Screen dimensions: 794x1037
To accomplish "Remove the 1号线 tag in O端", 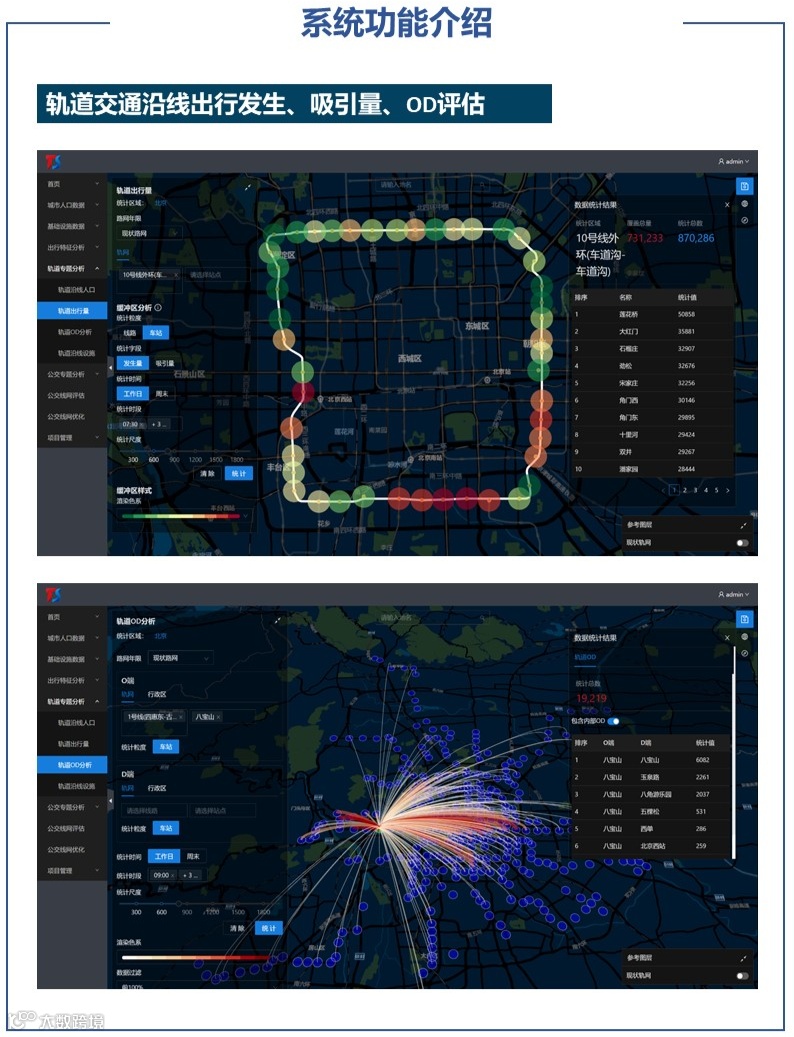I will (180, 717).
